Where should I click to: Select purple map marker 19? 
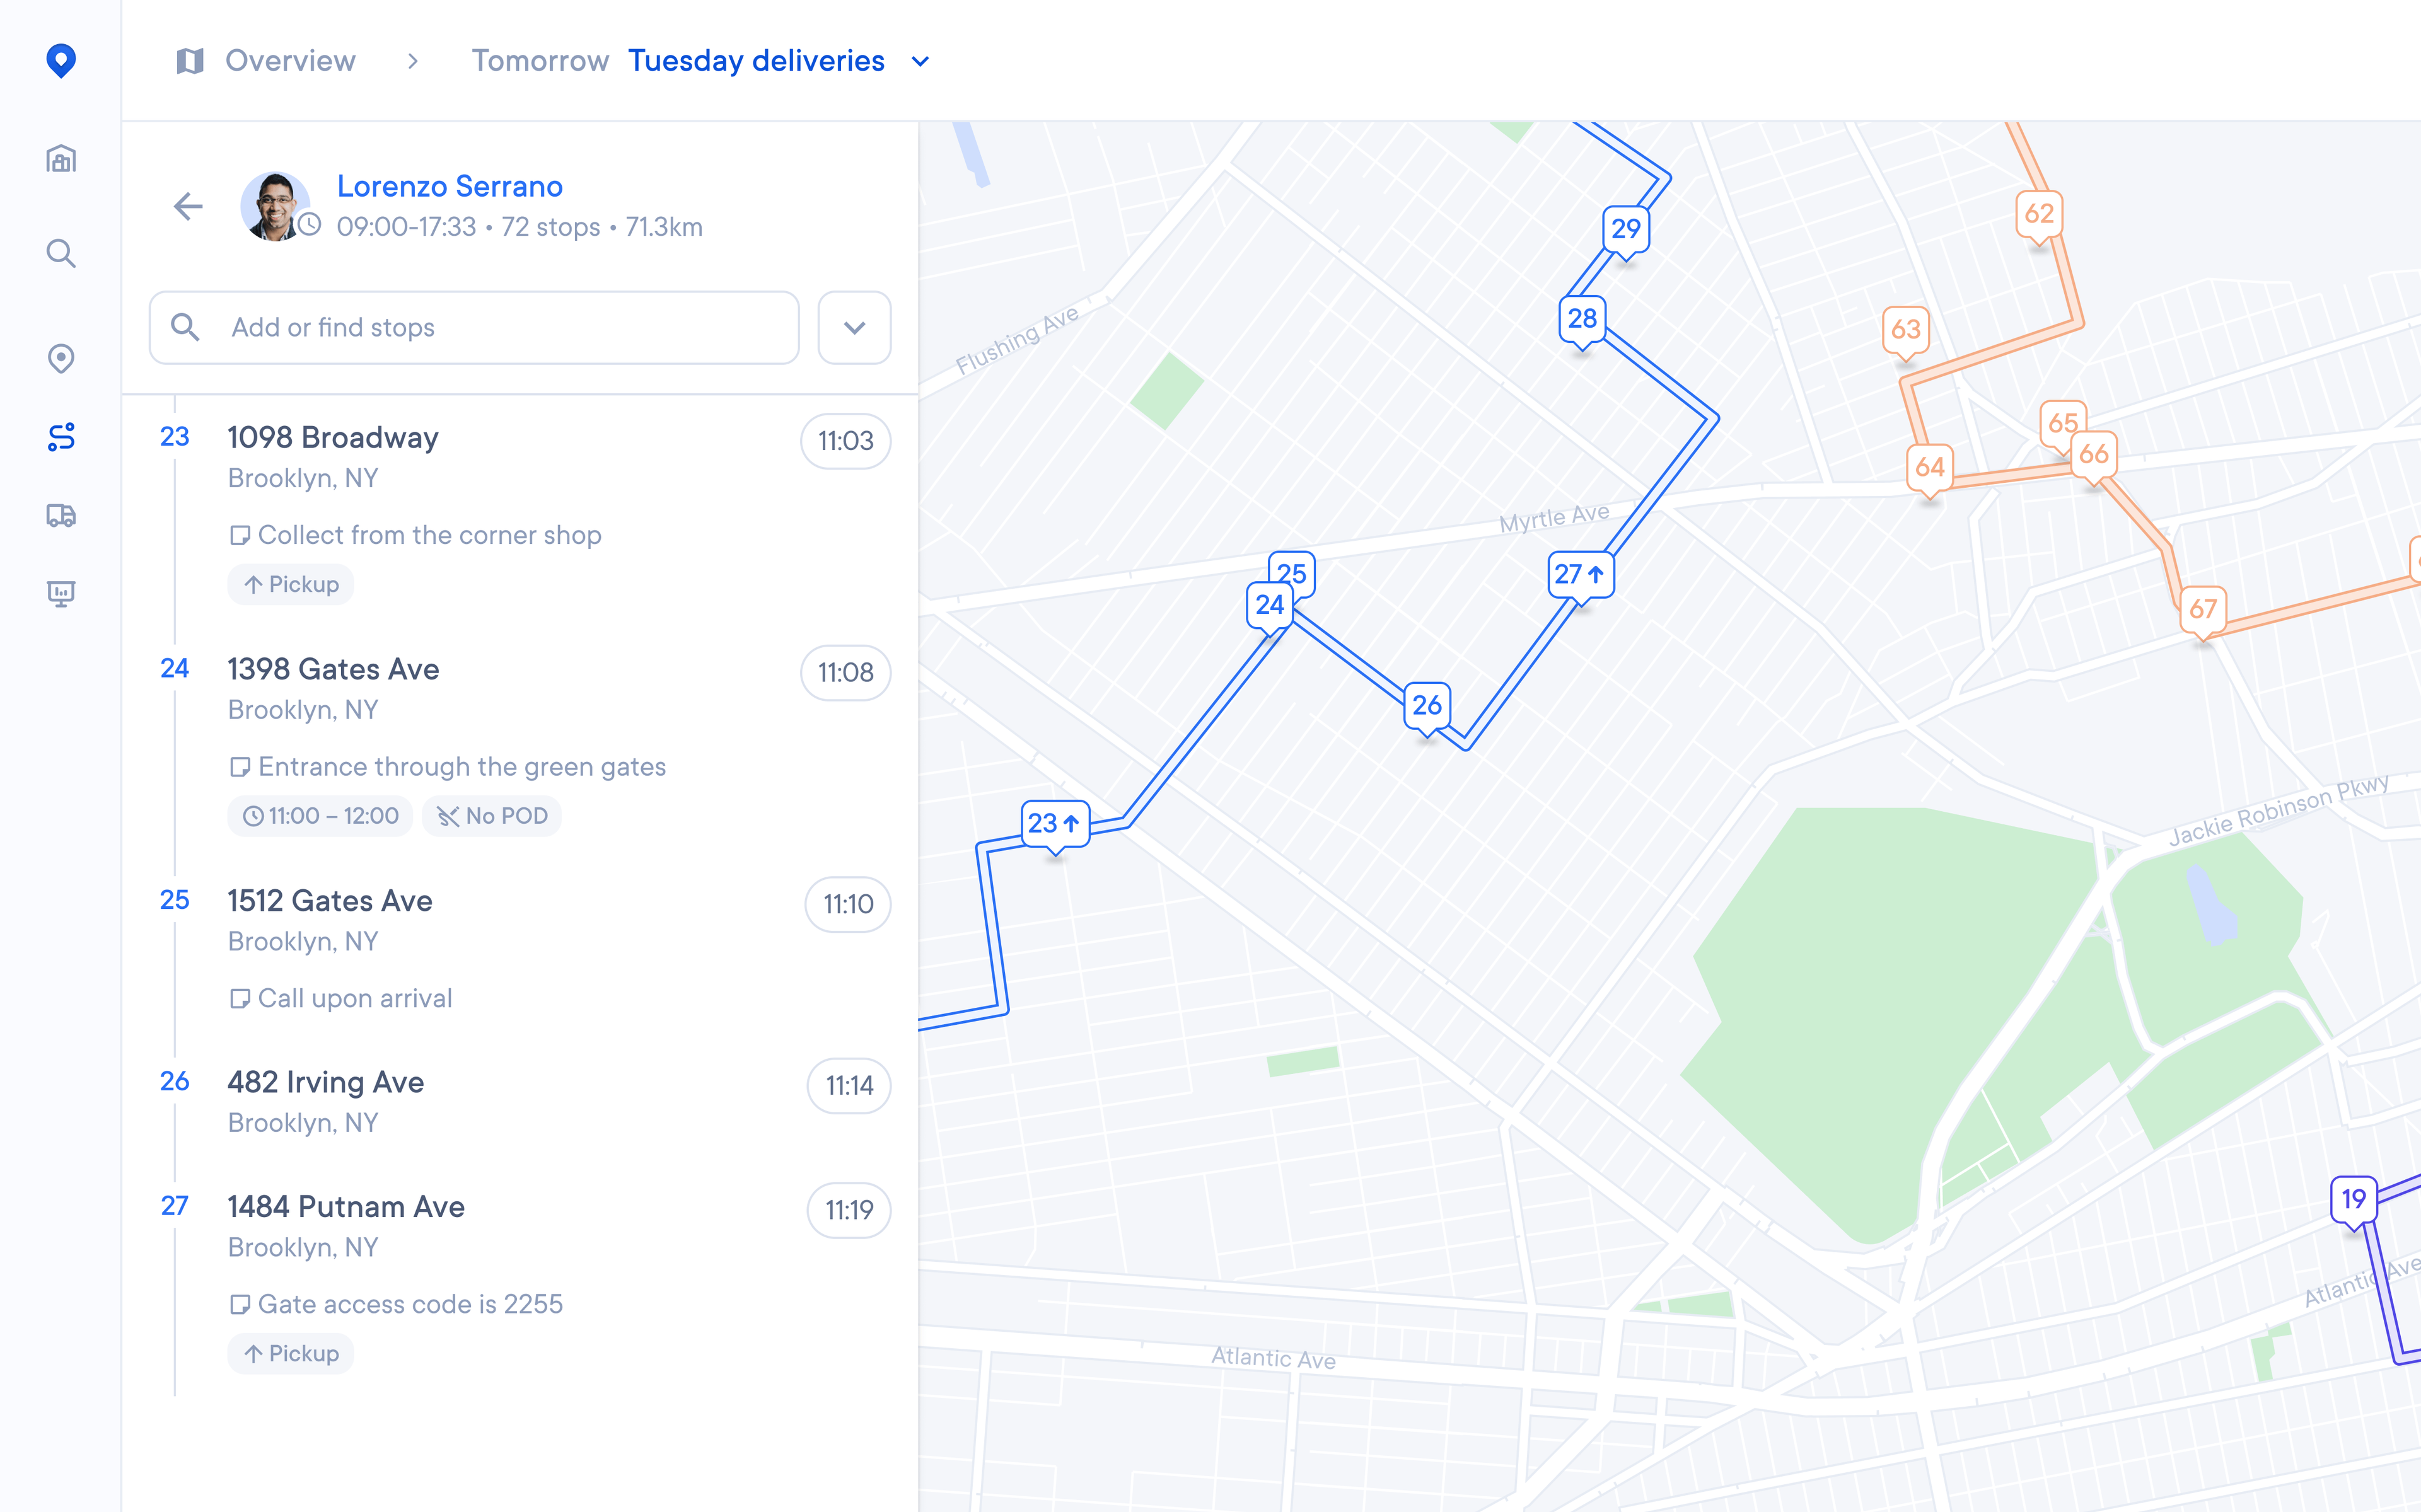[2354, 1200]
